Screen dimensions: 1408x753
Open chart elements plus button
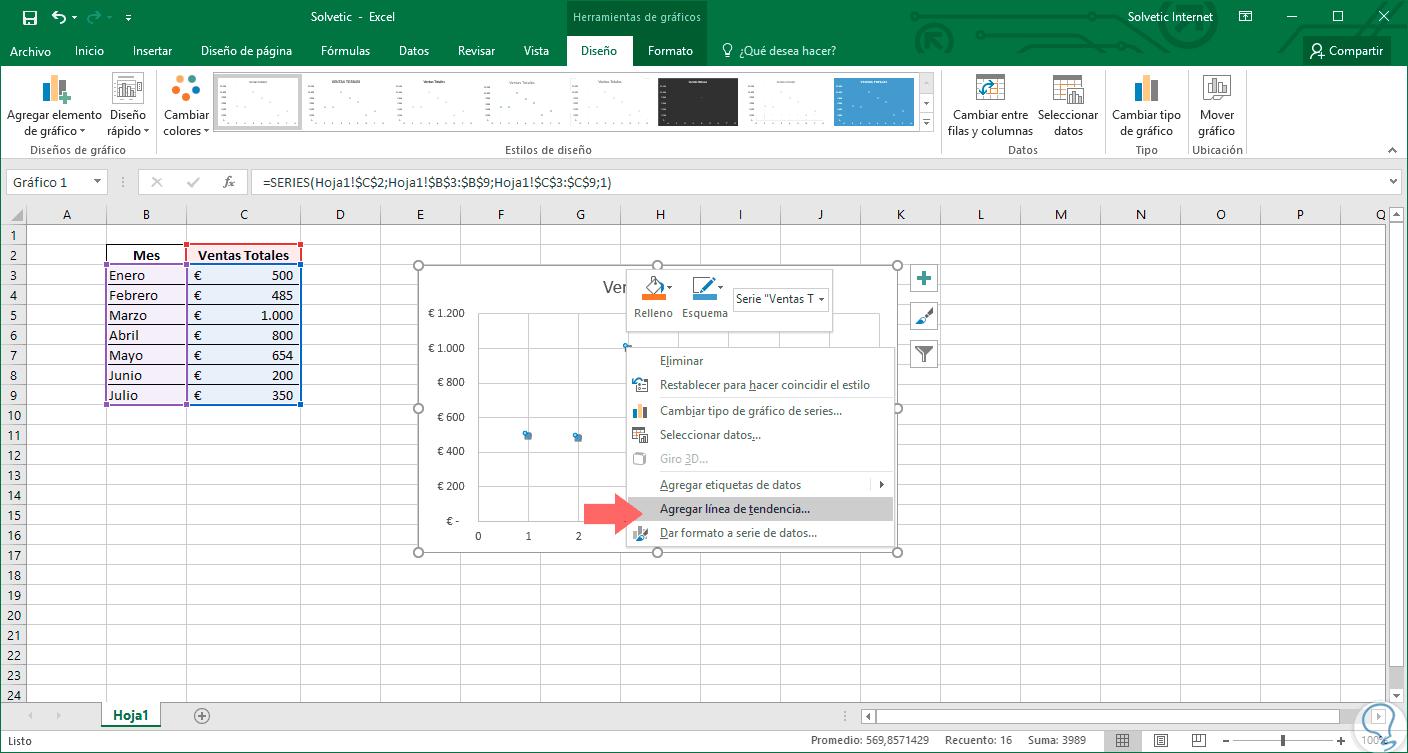pyautogui.click(x=924, y=279)
